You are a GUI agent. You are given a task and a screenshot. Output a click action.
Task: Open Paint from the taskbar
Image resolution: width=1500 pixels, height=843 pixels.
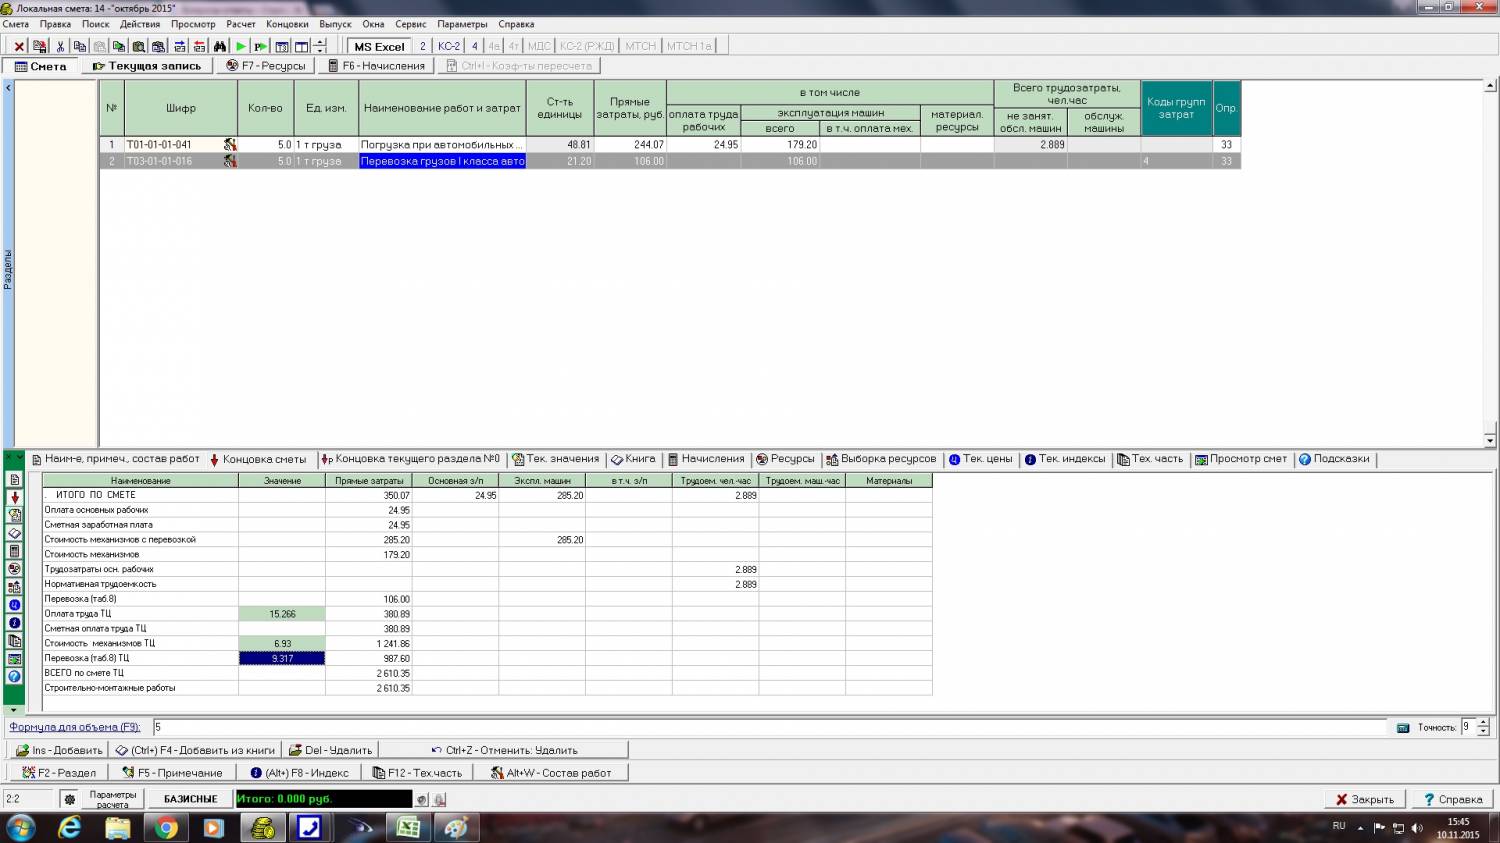[x=455, y=828]
